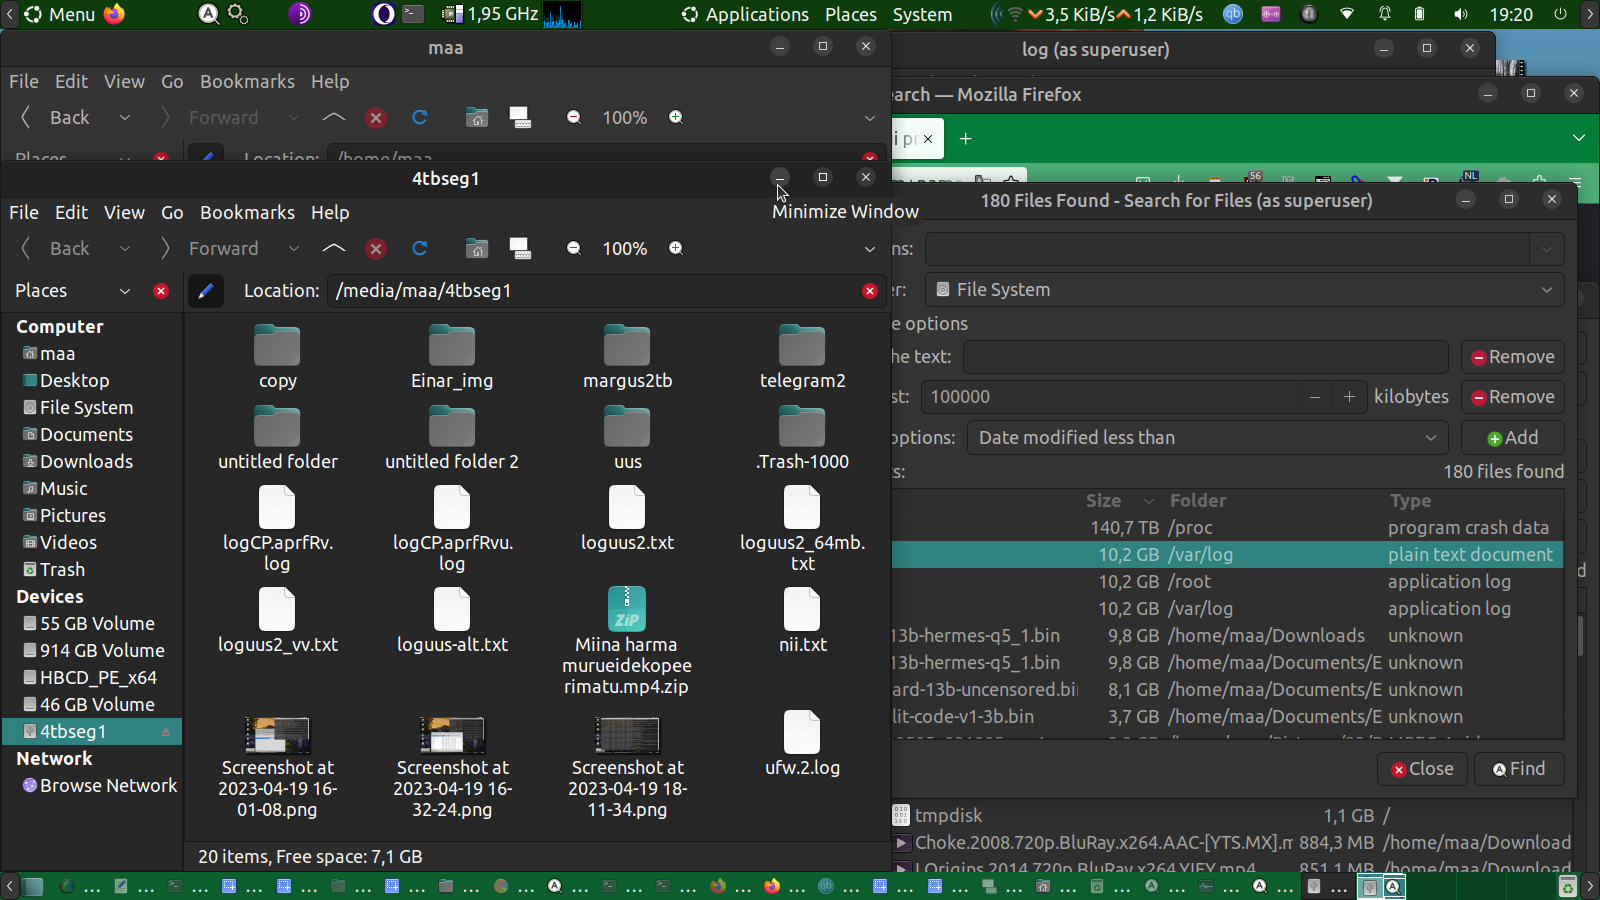Select the Miina harma zip archive file

click(x=627, y=610)
